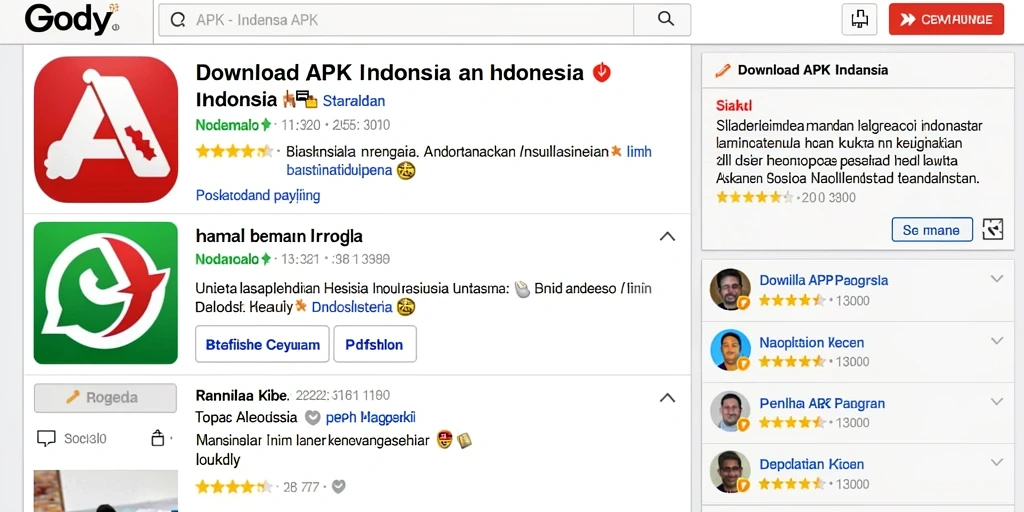The height and width of the screenshot is (512, 1024).
Task: Open the peph Haggerkii link
Action: pos(370,417)
